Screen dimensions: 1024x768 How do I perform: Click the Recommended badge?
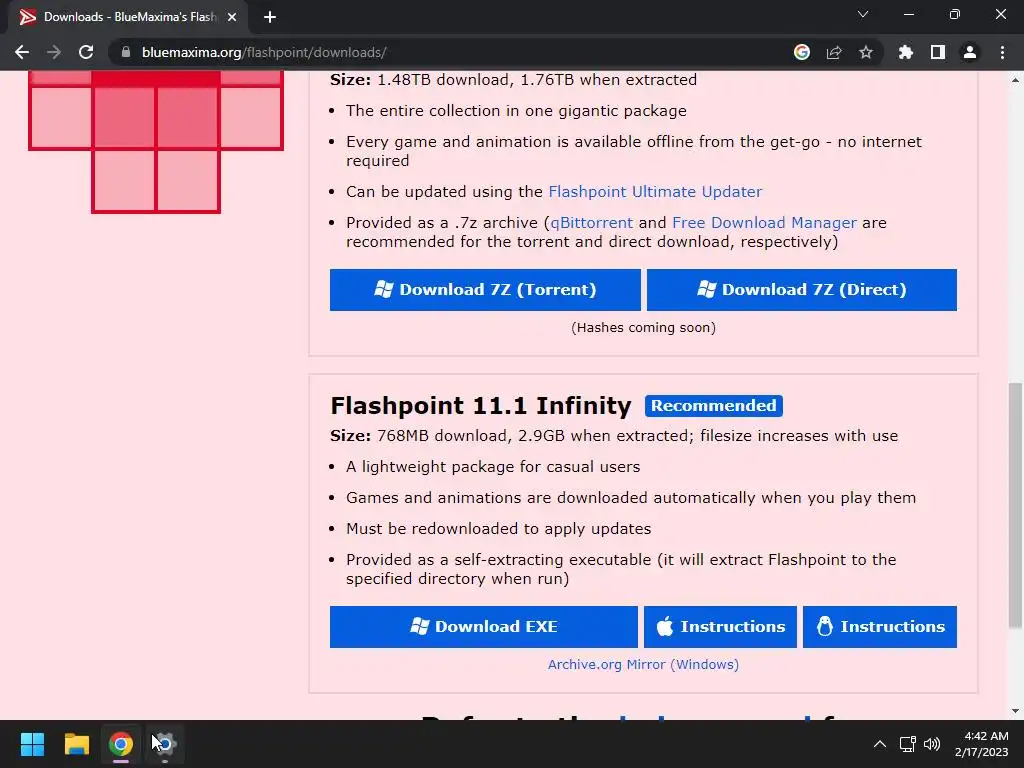pos(714,406)
